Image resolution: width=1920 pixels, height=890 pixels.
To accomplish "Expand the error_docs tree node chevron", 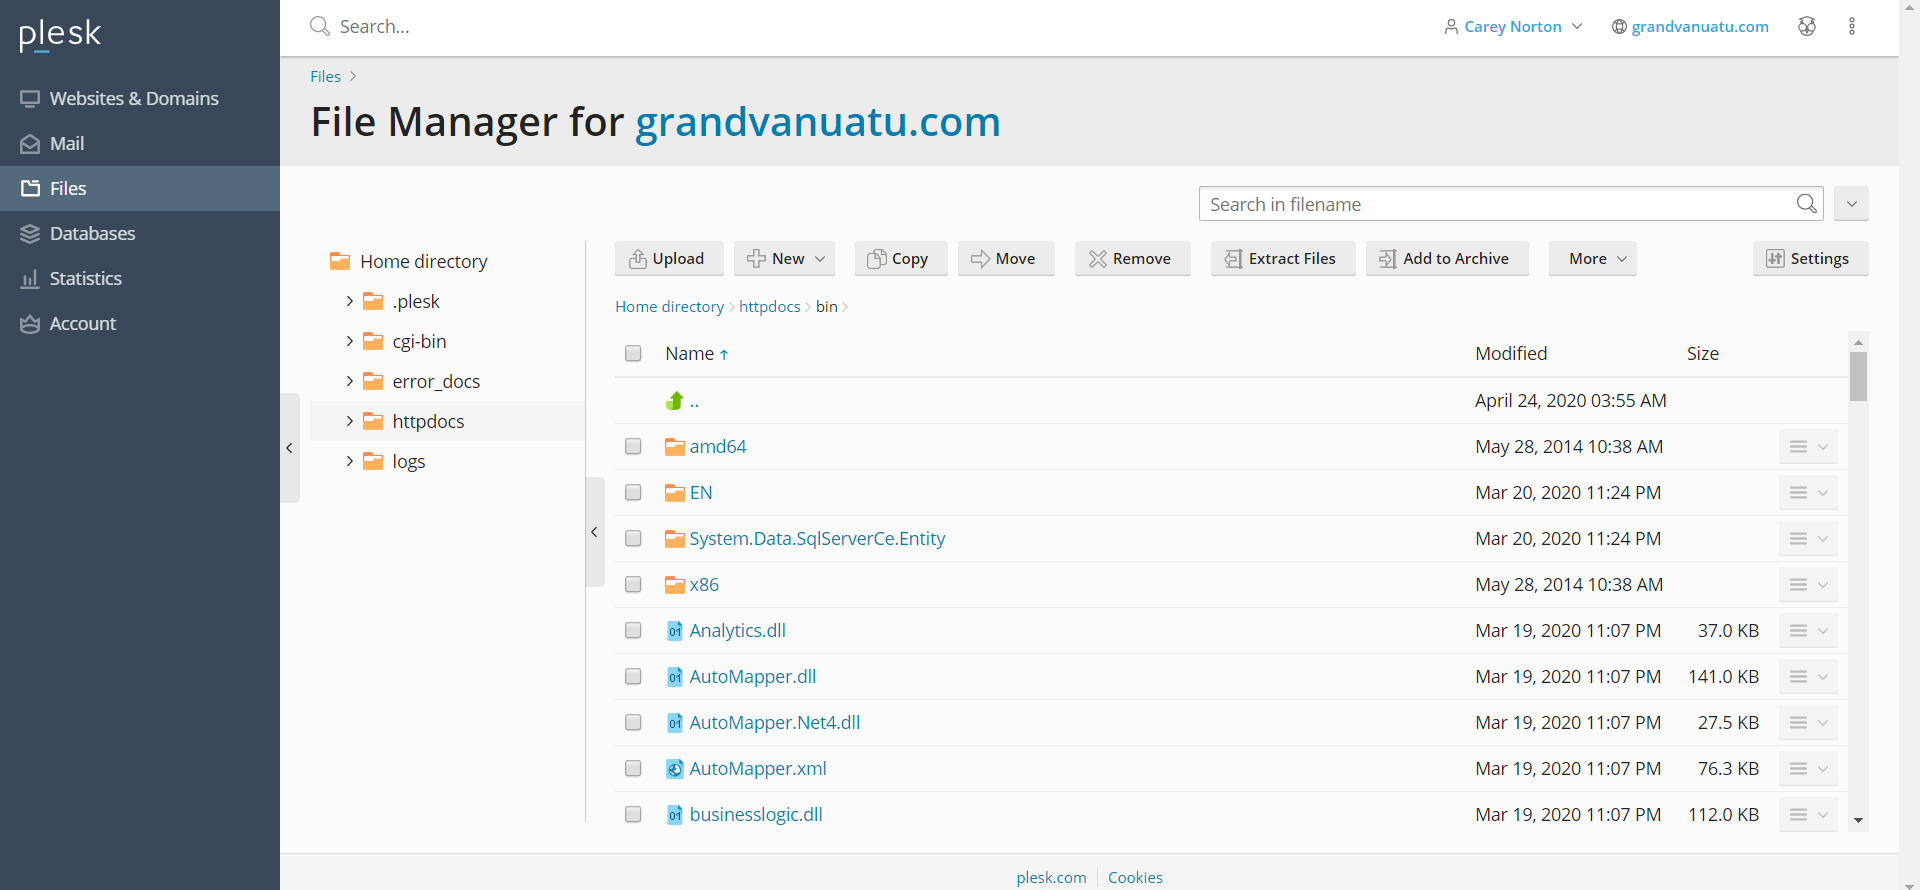I will tap(349, 381).
